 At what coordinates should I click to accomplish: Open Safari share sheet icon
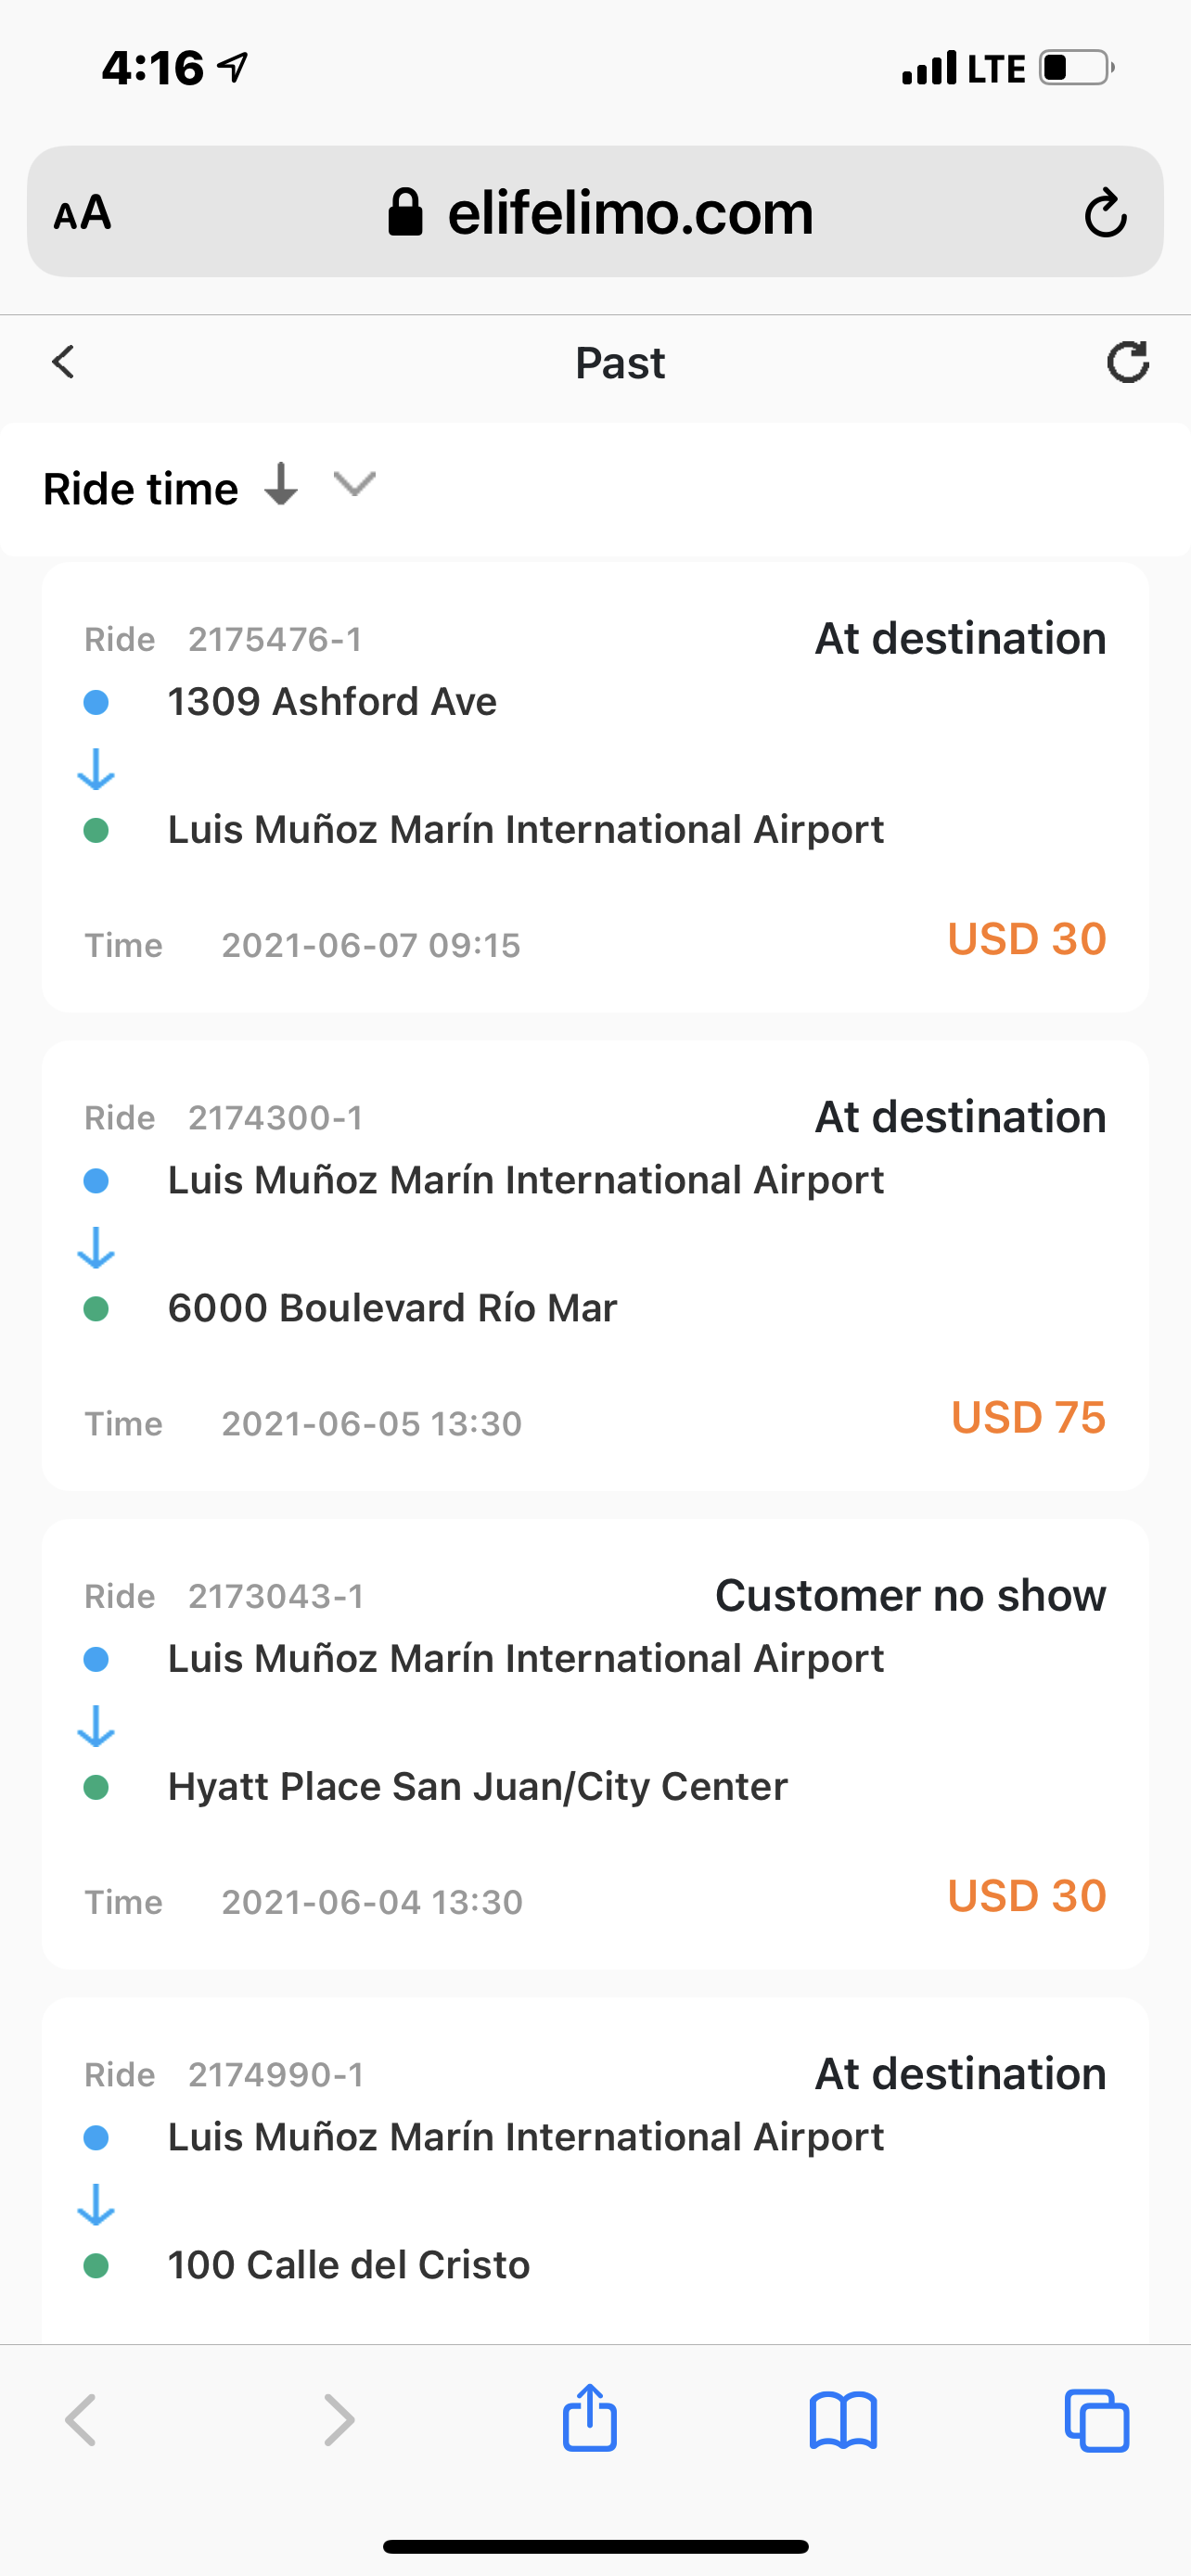coord(589,2418)
